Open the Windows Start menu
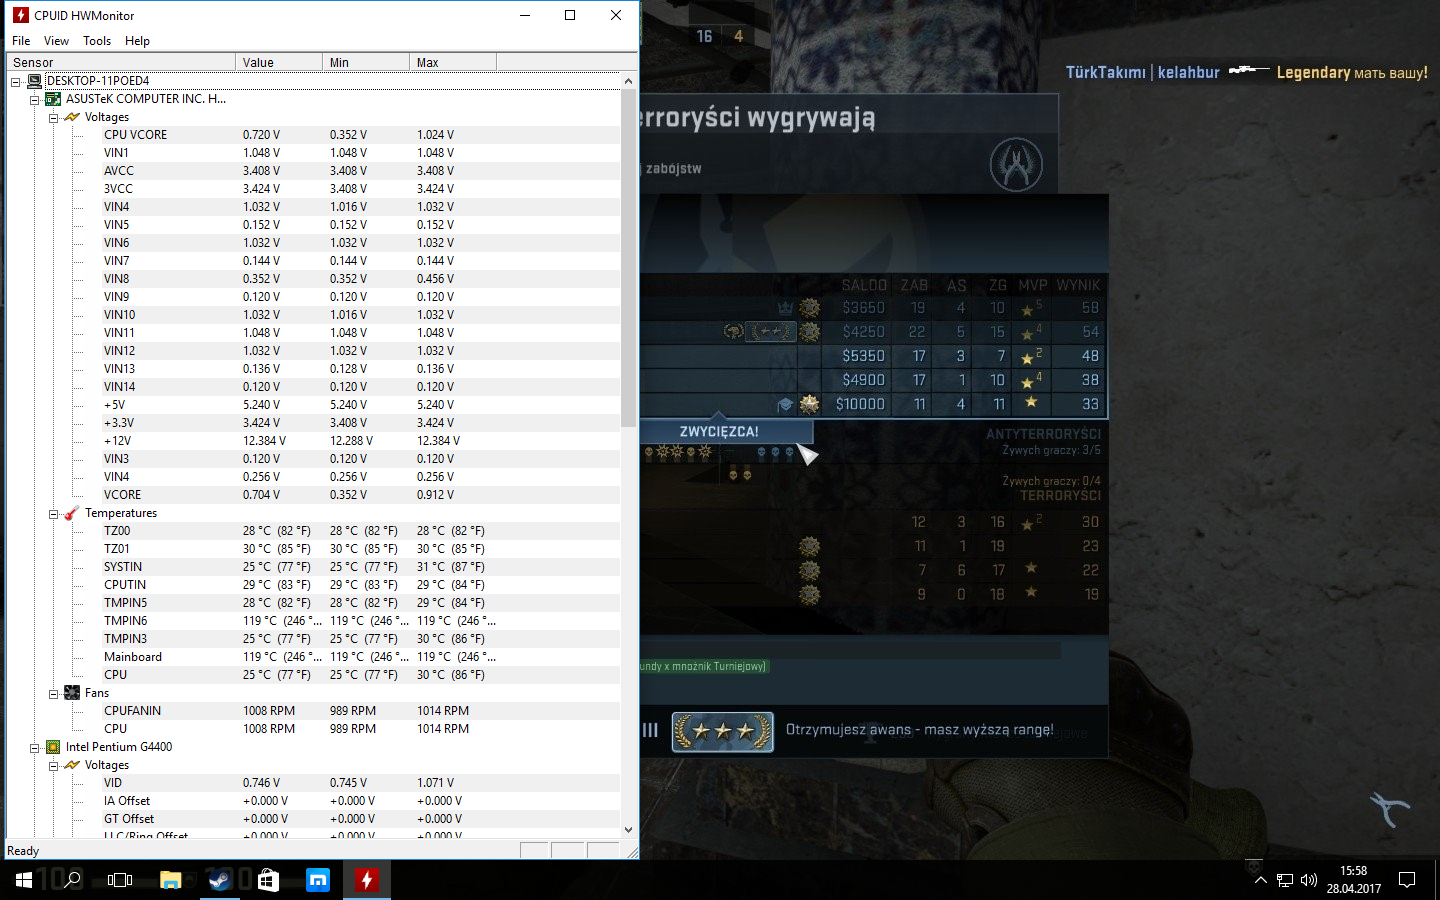 click(x=24, y=880)
